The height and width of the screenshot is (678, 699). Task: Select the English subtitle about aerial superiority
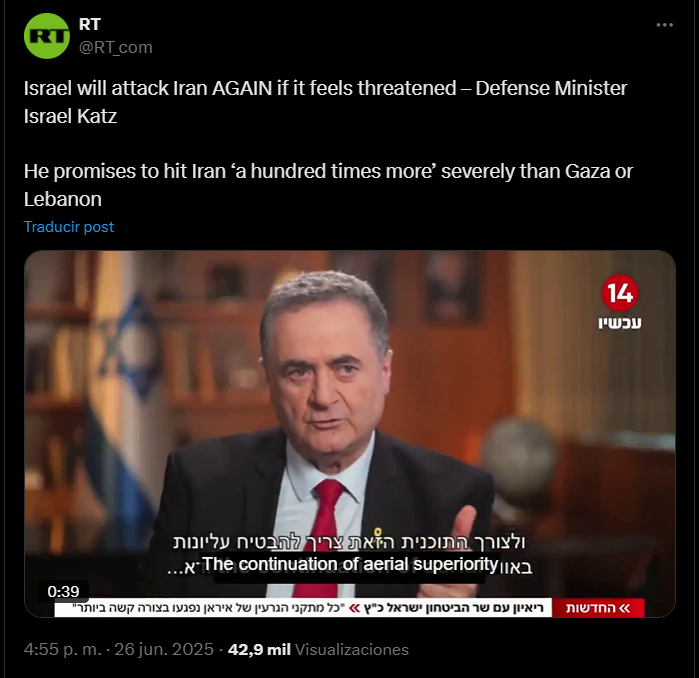[350, 564]
